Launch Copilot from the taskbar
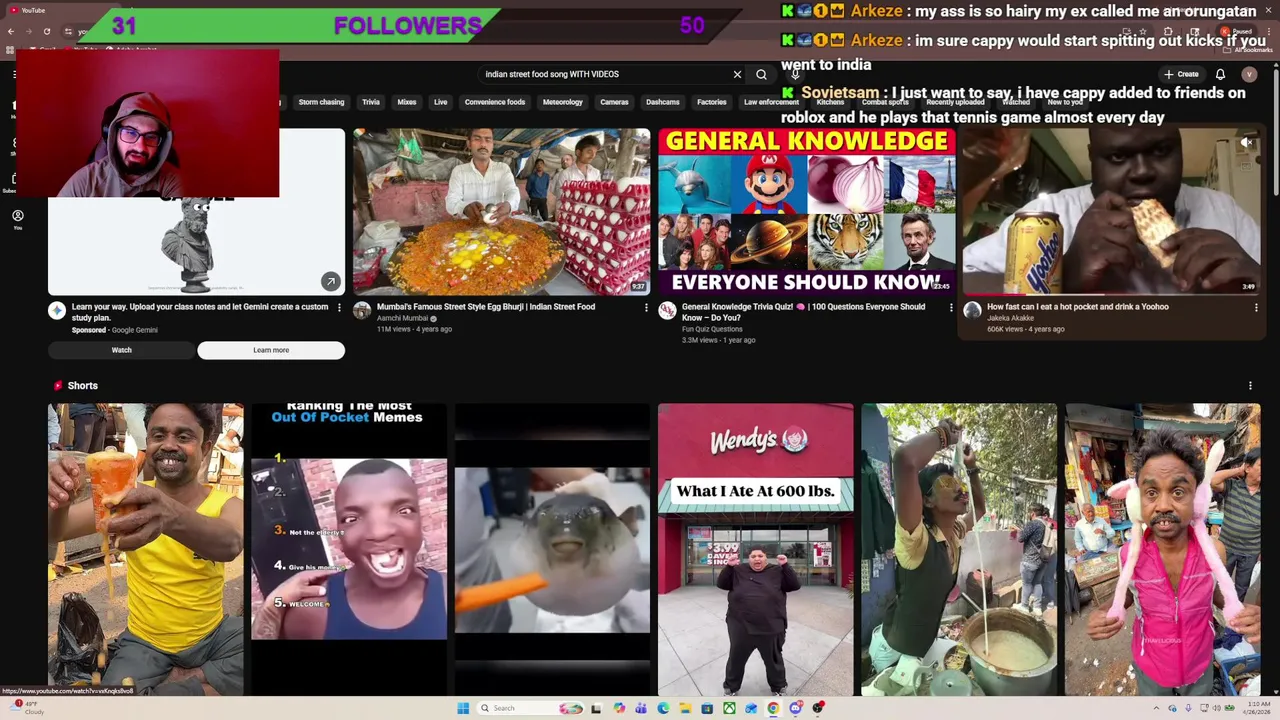Image resolution: width=1280 pixels, height=720 pixels. [x=619, y=708]
